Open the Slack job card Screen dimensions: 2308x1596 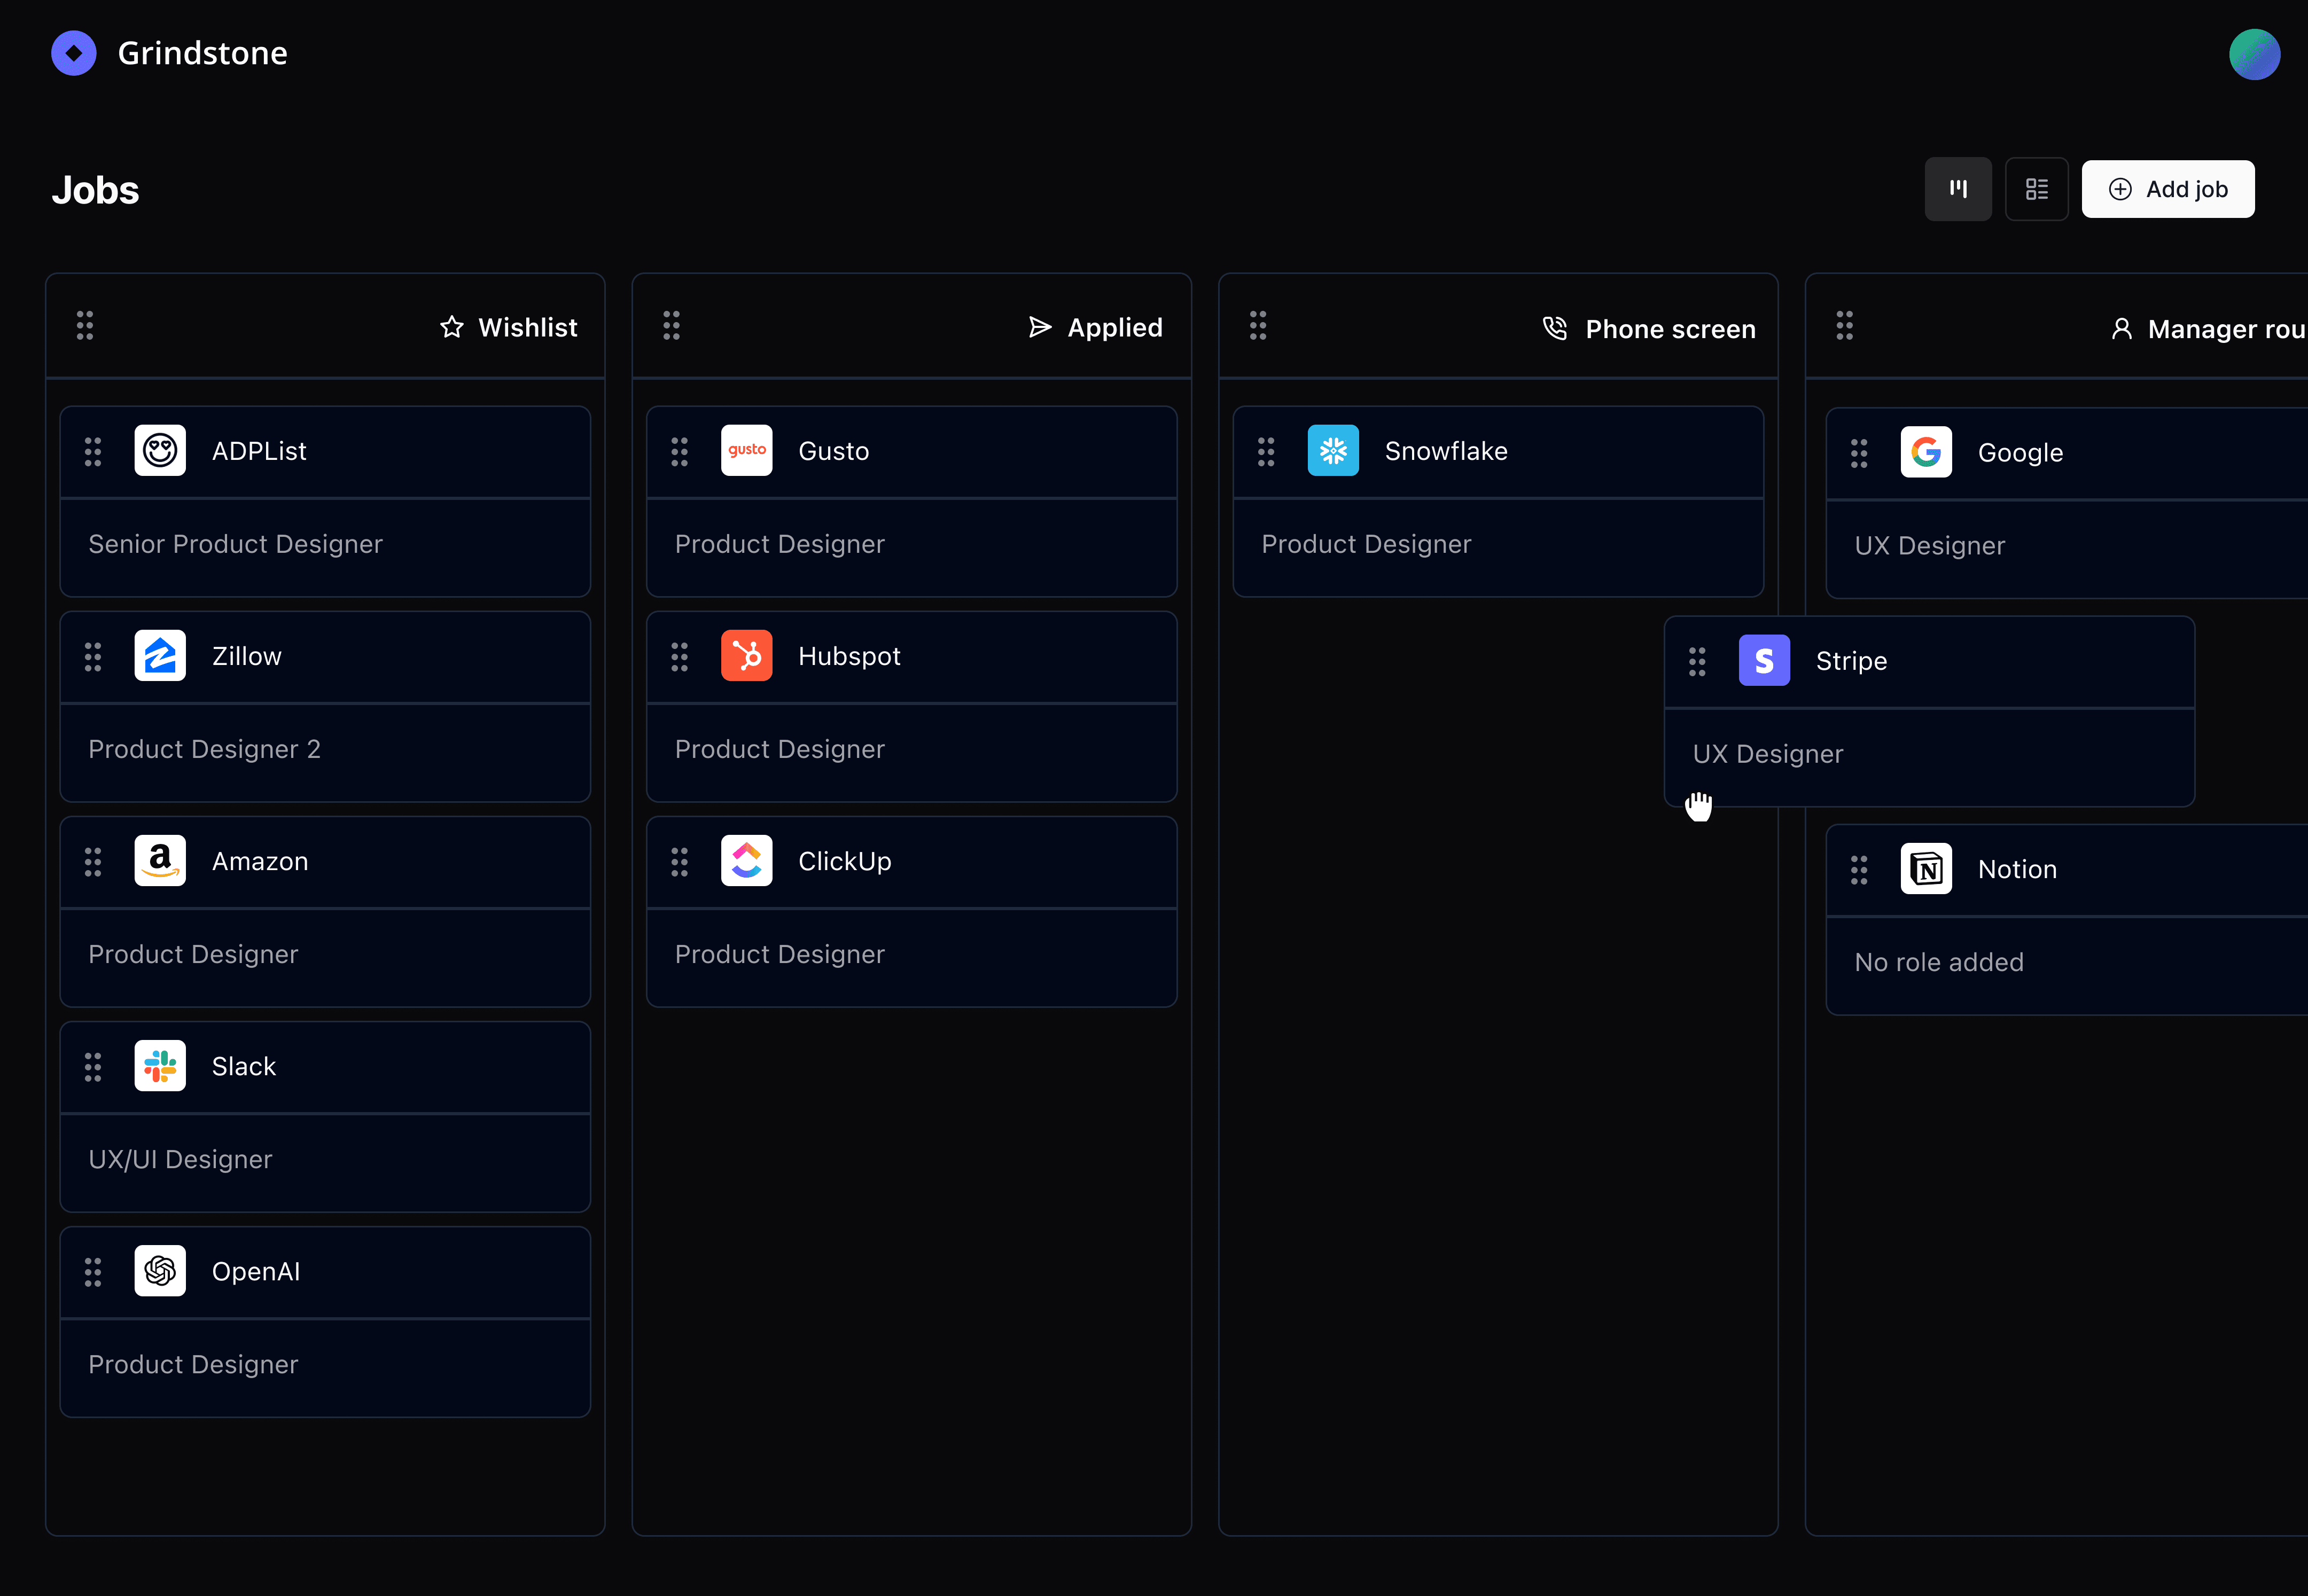[325, 1116]
